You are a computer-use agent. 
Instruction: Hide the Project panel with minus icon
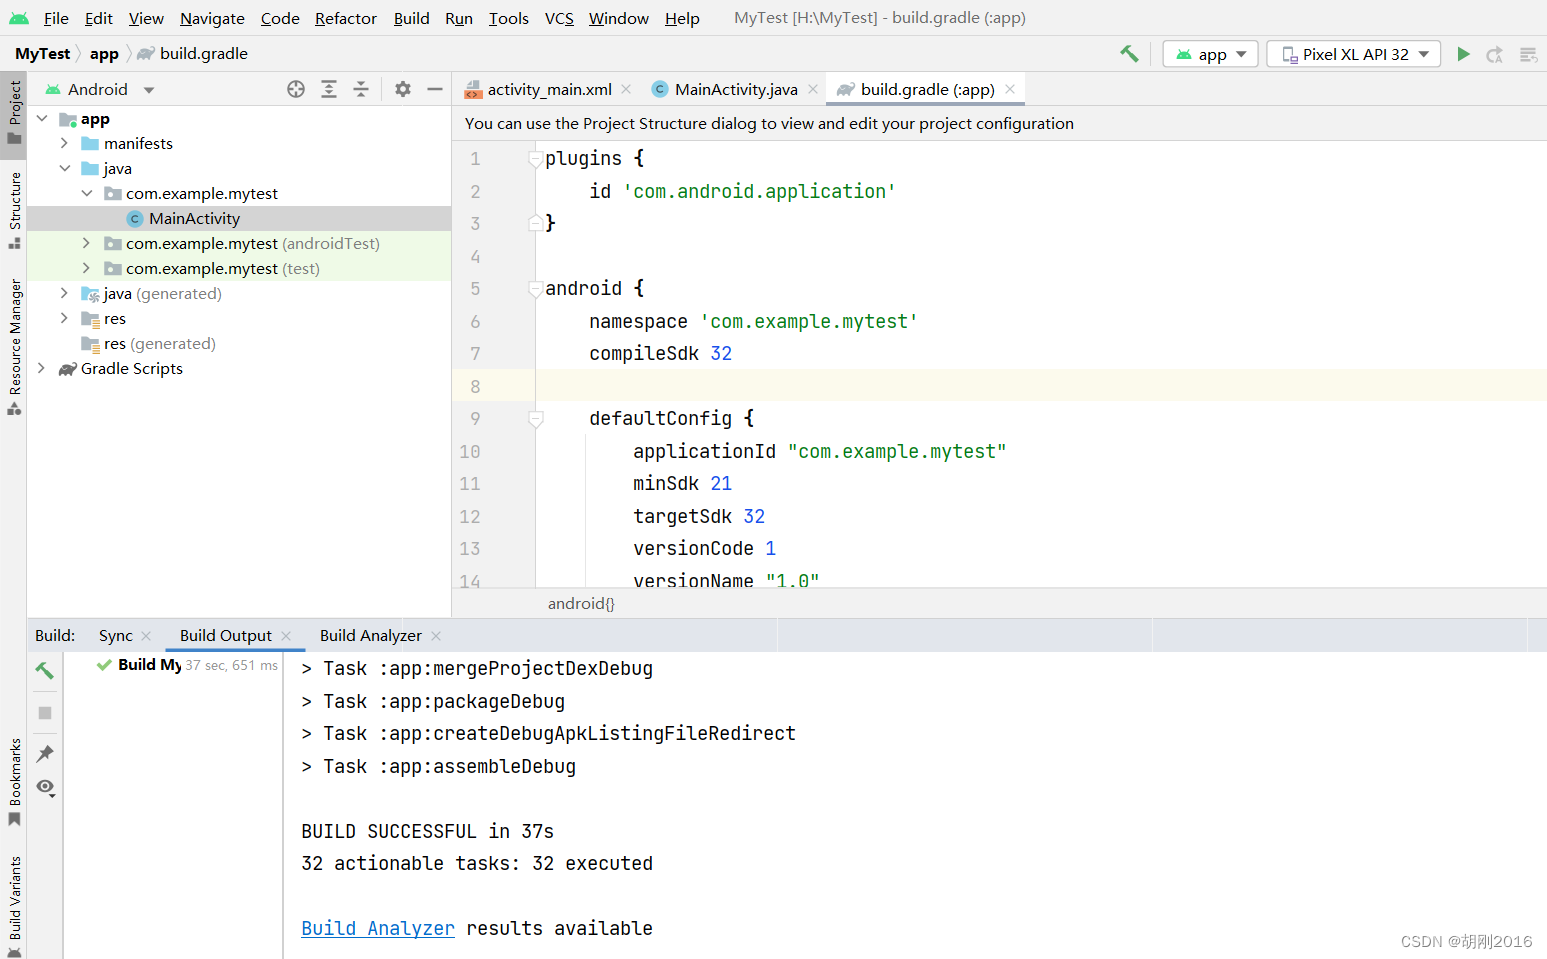coord(435,89)
